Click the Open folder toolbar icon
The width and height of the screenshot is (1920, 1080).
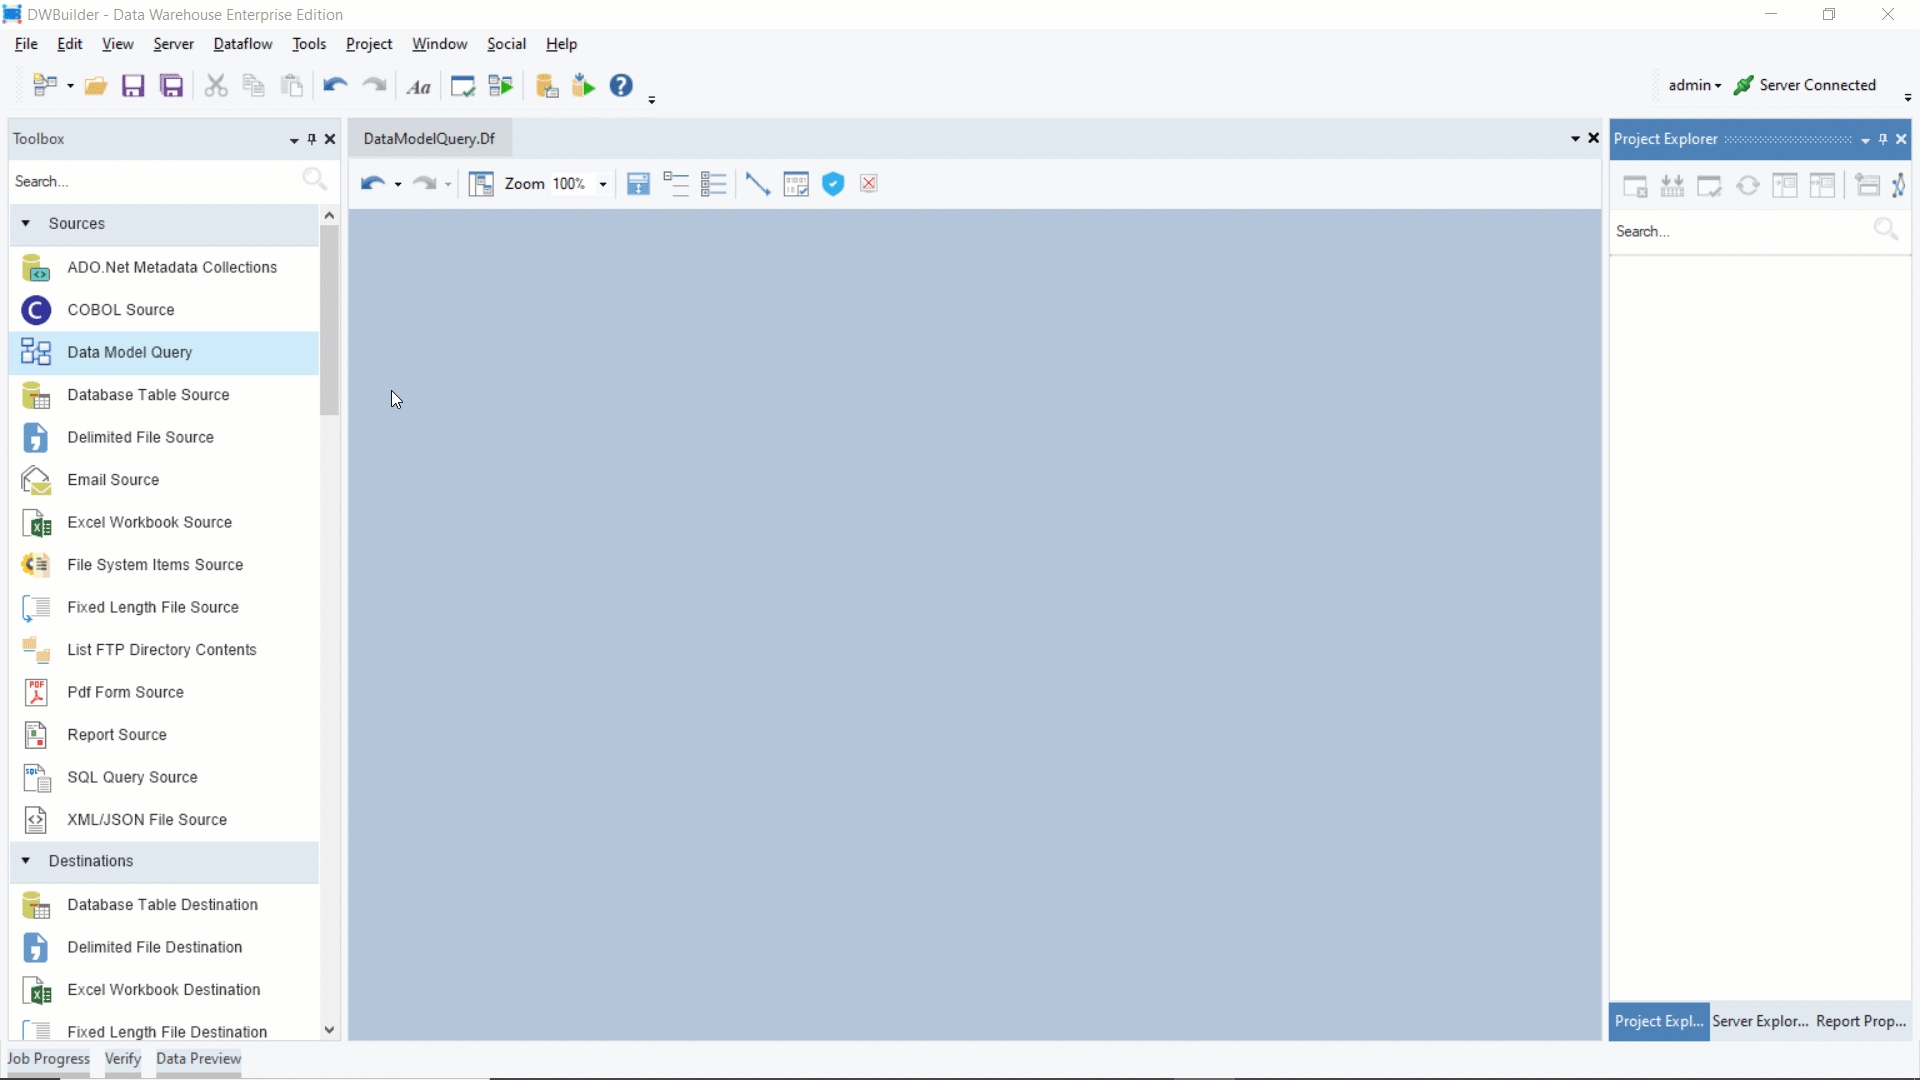pos(95,86)
